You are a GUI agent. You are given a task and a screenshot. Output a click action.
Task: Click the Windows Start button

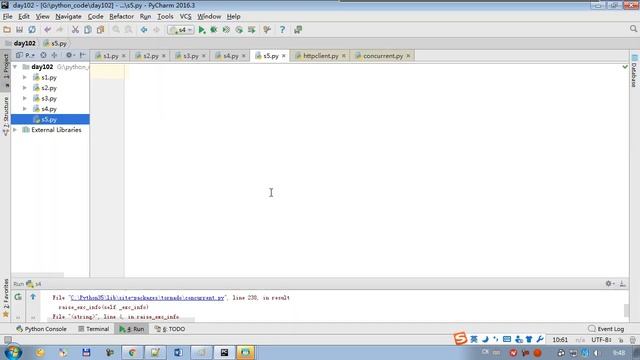(x=13, y=352)
